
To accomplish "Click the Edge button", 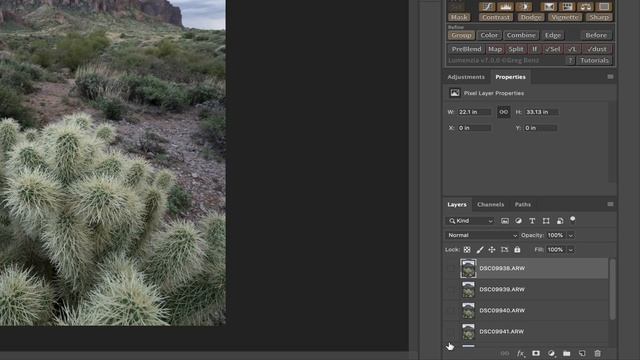I will tap(553, 35).
